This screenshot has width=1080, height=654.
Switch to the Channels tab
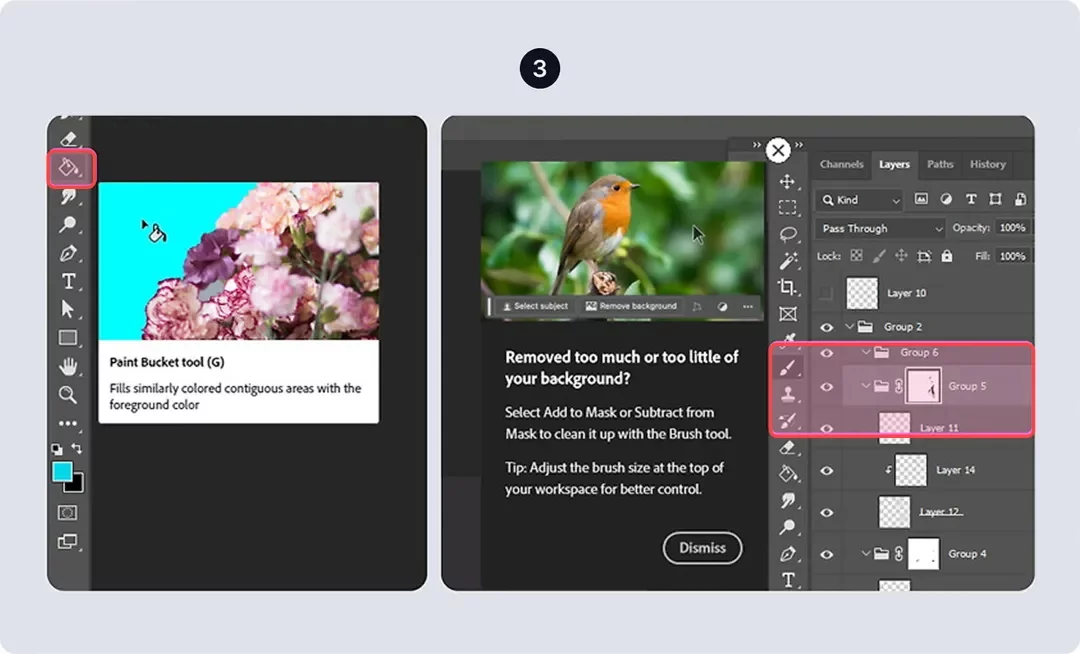tap(841, 164)
